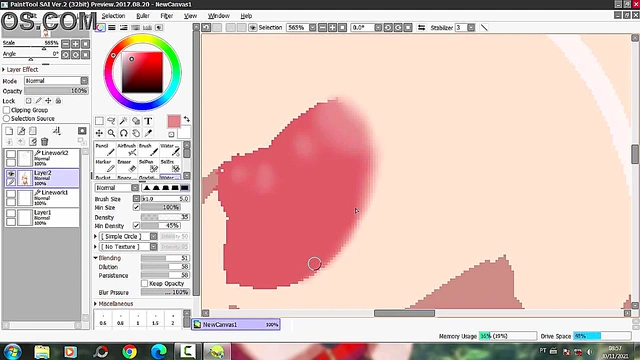Open the Selection menu
Screen dimensions: 640x360
coord(113,16)
